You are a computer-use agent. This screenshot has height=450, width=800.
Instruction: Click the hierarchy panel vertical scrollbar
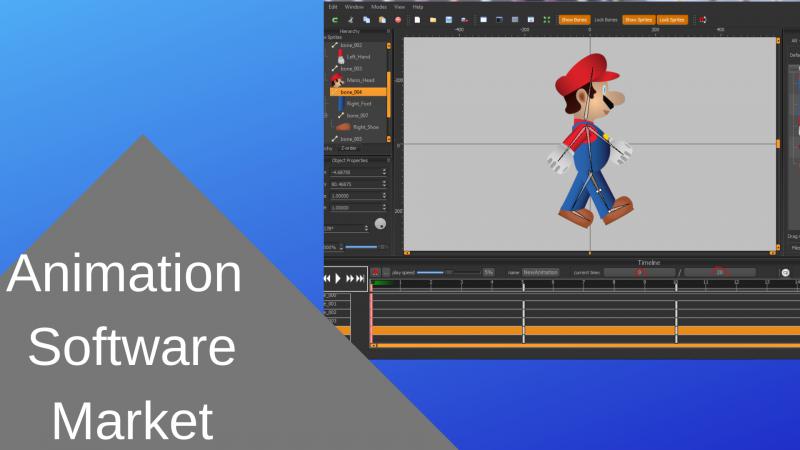[x=389, y=94]
